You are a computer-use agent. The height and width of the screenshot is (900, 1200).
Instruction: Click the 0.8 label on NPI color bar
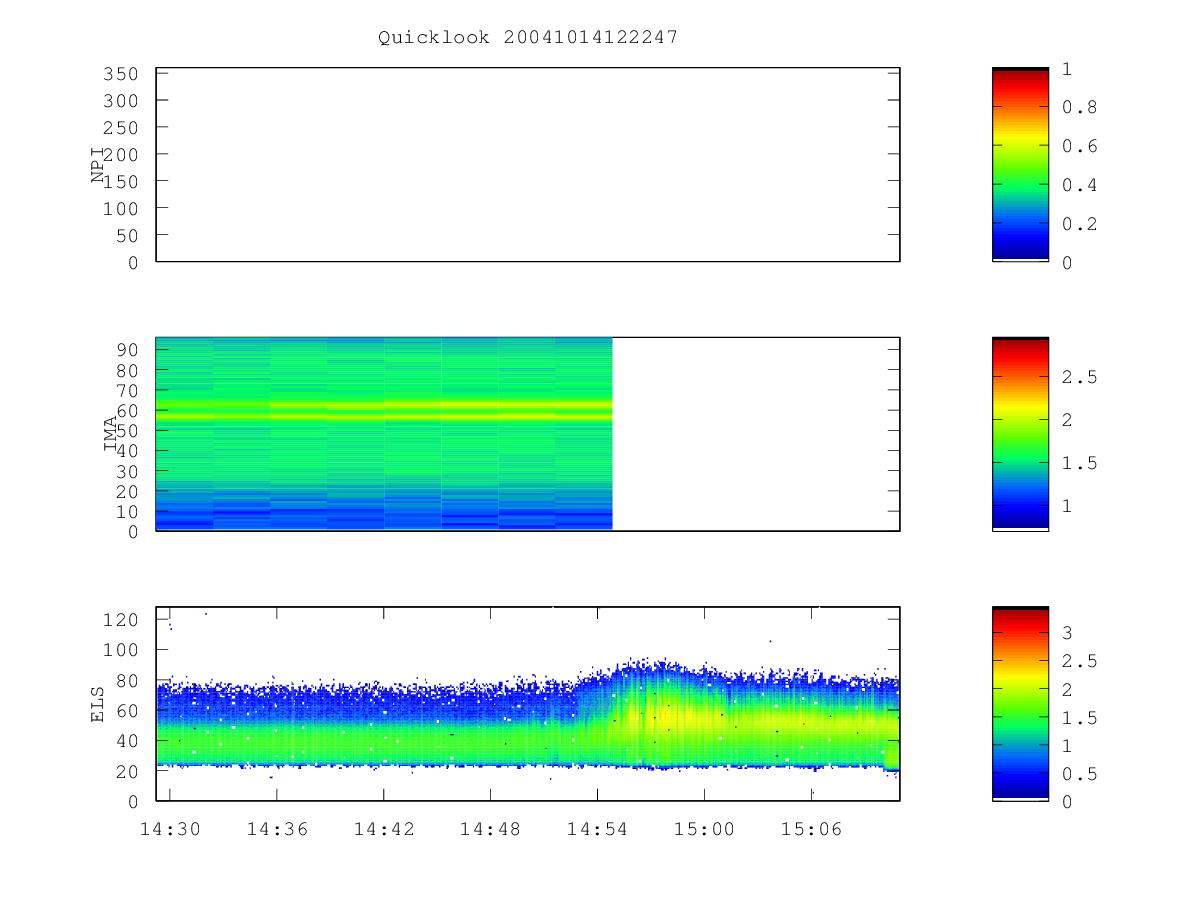point(1078,107)
